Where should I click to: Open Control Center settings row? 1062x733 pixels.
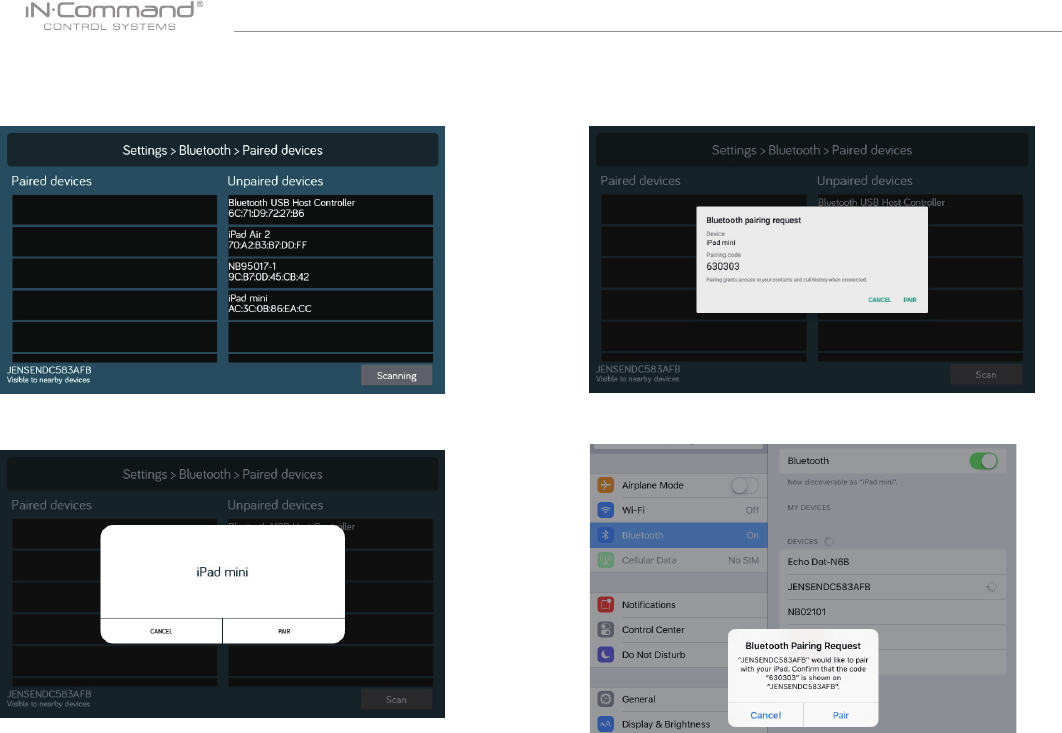click(679, 629)
